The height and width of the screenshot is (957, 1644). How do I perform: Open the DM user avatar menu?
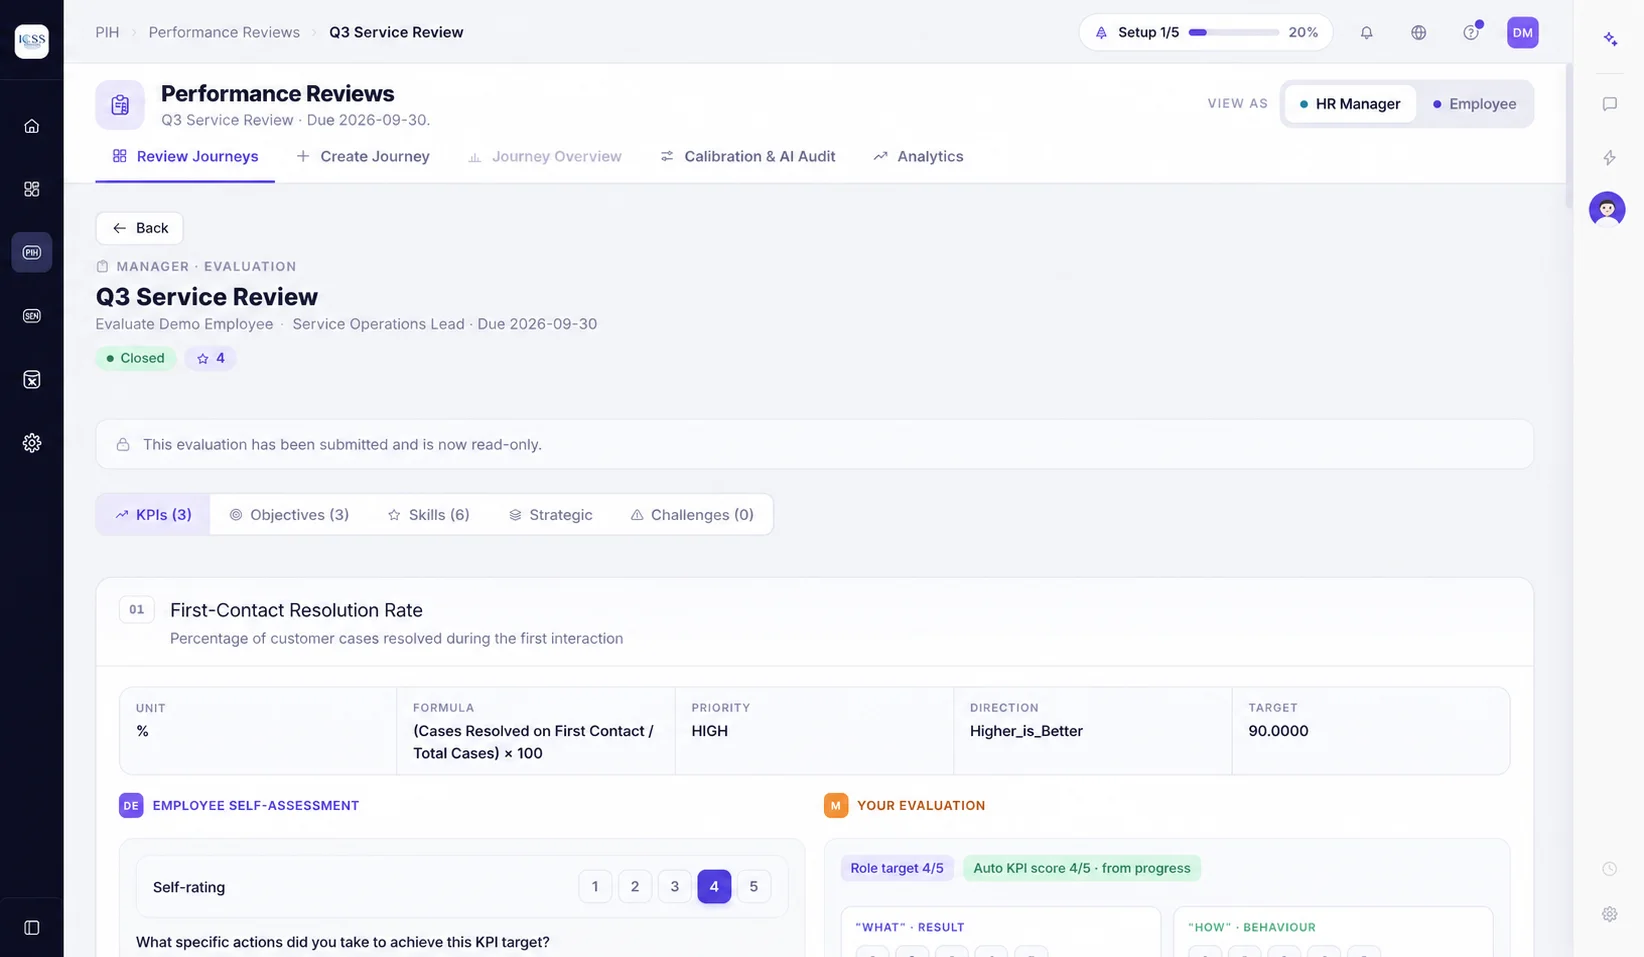[x=1522, y=32]
